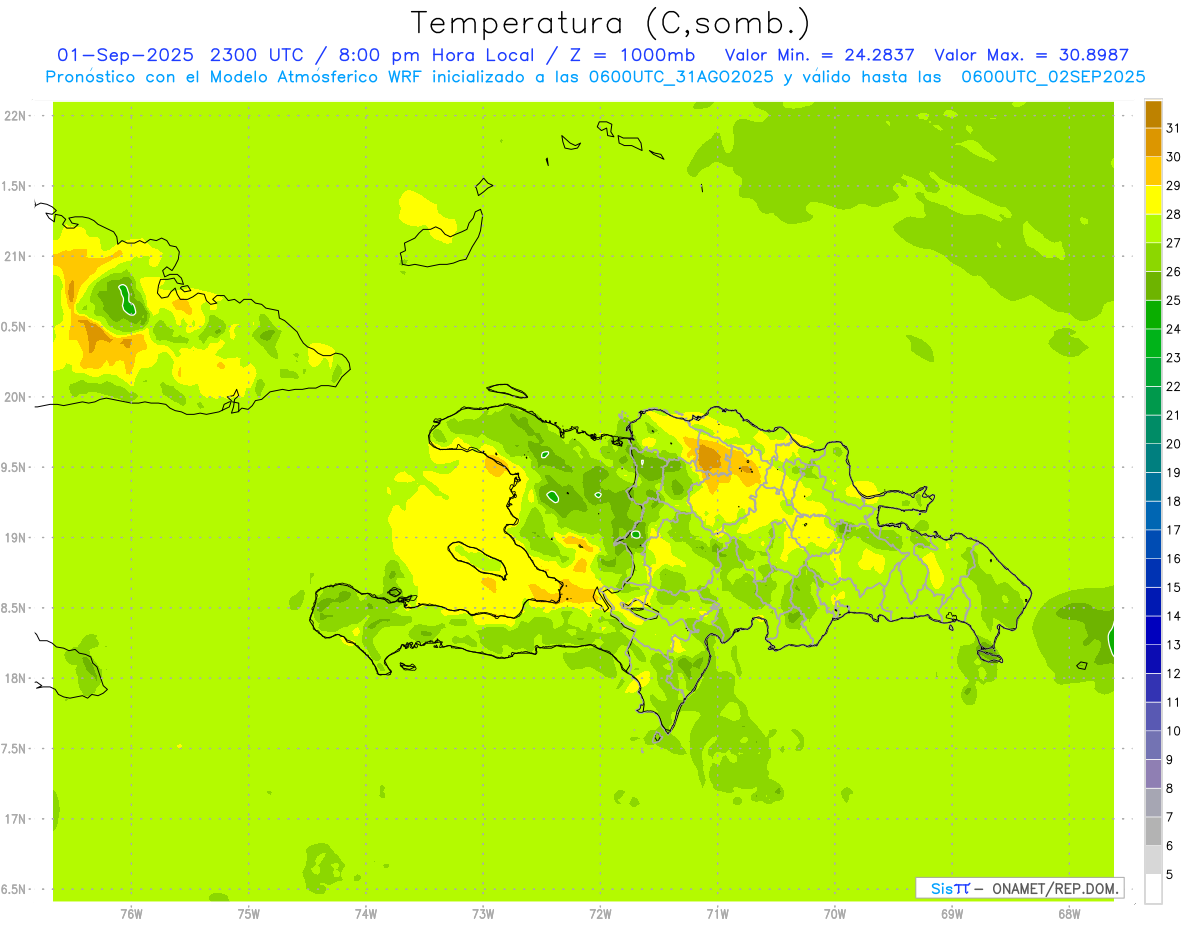Select the legend swatch between 30 and 31
The height and width of the screenshot is (927, 1200).
(1153, 142)
